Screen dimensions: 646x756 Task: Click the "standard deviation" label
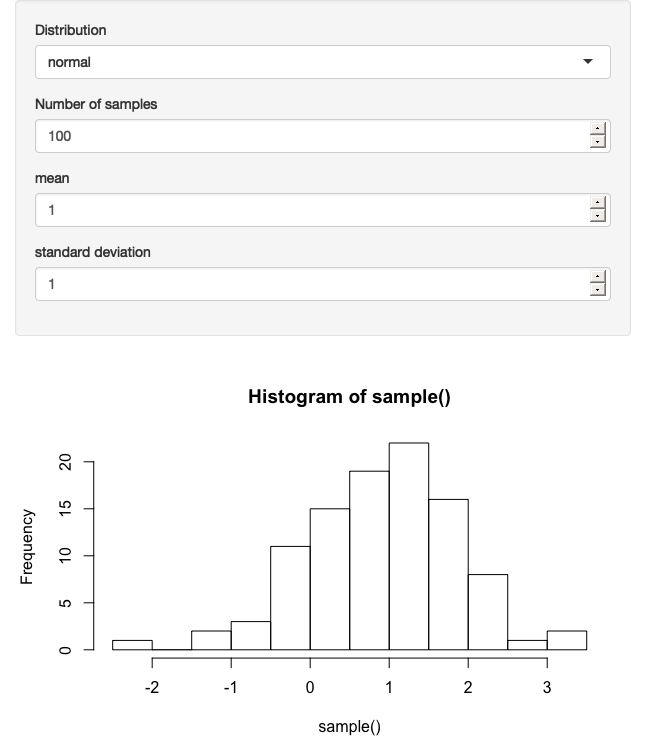click(93, 252)
